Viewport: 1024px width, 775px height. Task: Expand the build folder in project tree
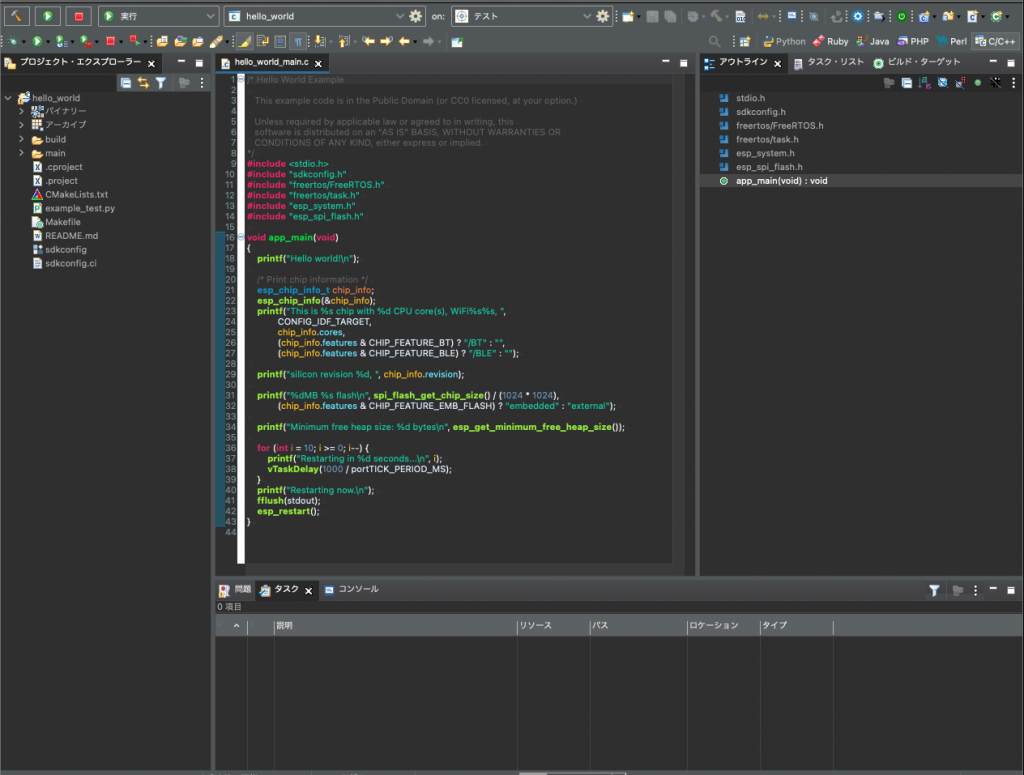[x=21, y=139]
